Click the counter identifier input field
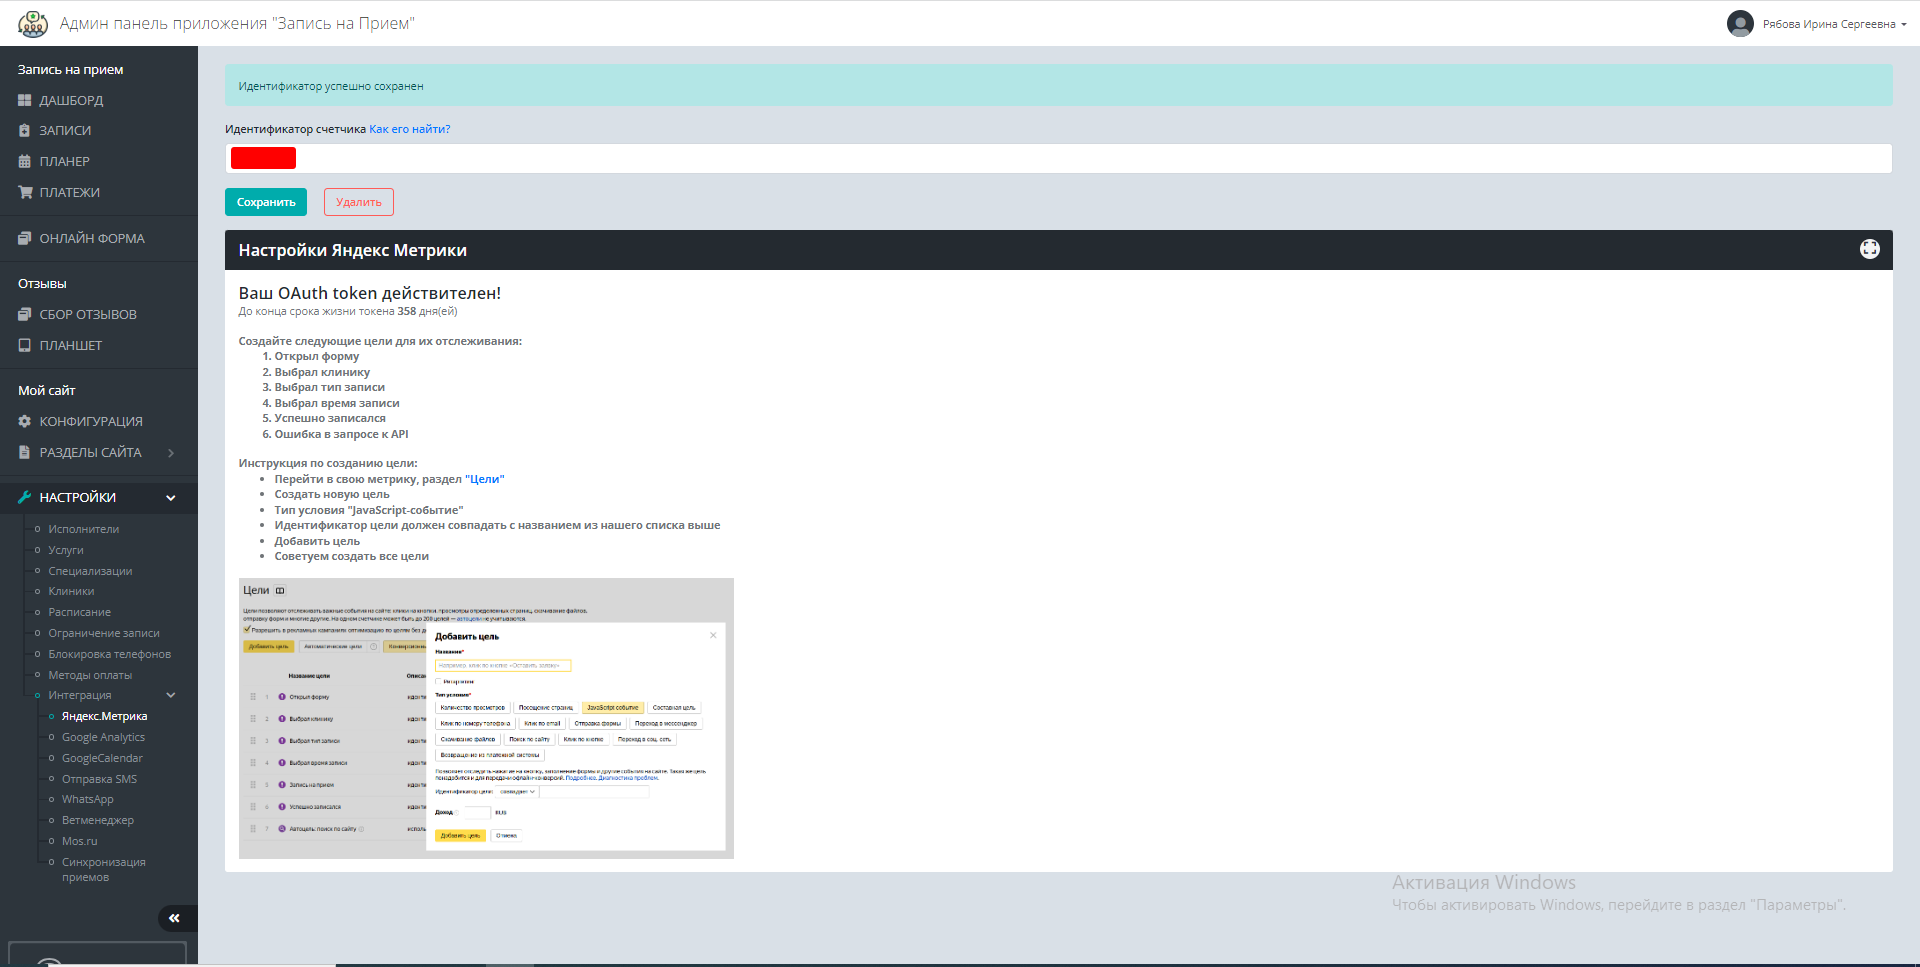The width and height of the screenshot is (1920, 967). coord(1058,158)
